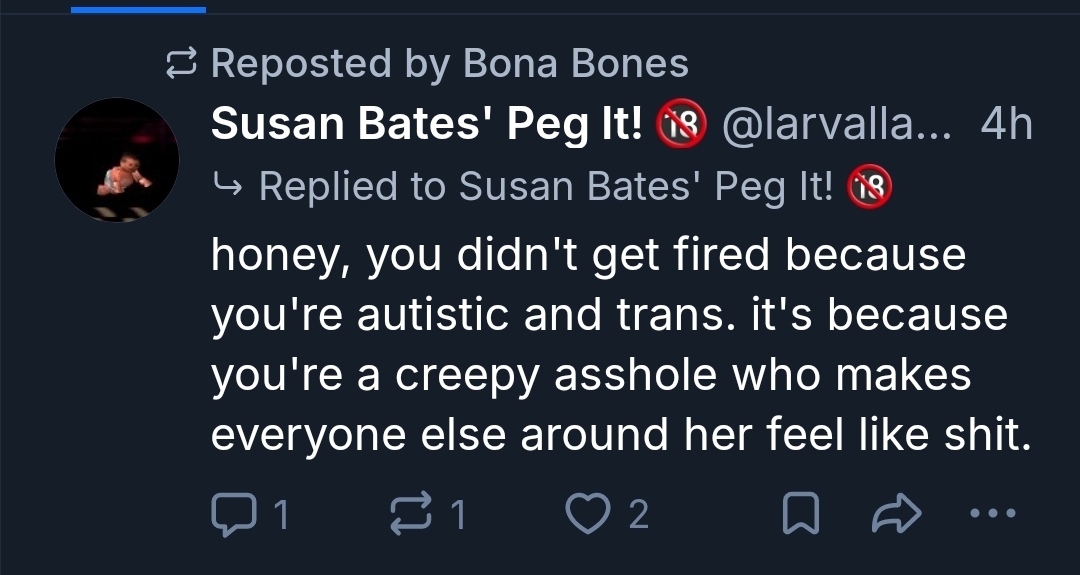Open the post by clicking its body text
Image resolution: width=1080 pixels, height=575 pixels.
[608, 345]
